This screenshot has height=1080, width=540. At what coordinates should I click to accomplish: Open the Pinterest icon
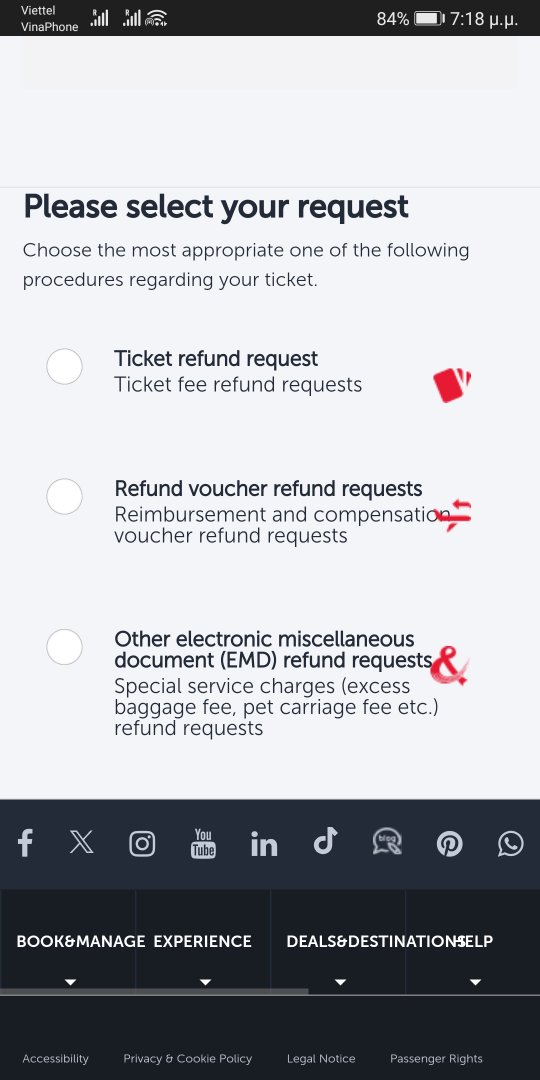[x=450, y=844]
